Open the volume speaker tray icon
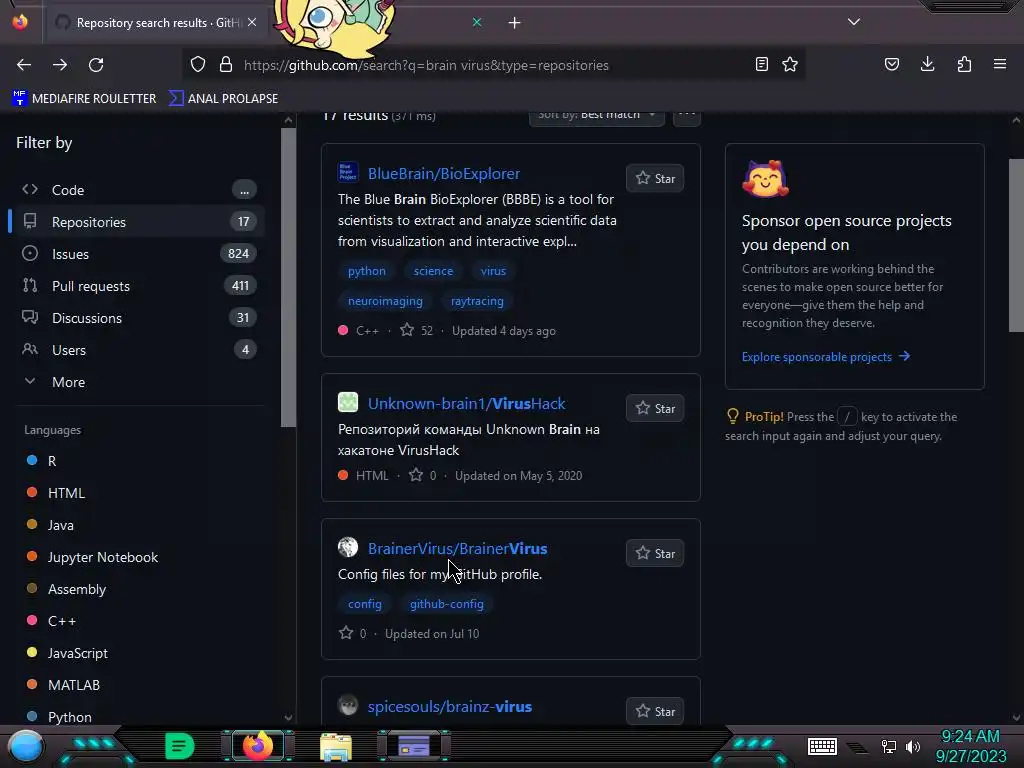 pos(913,746)
